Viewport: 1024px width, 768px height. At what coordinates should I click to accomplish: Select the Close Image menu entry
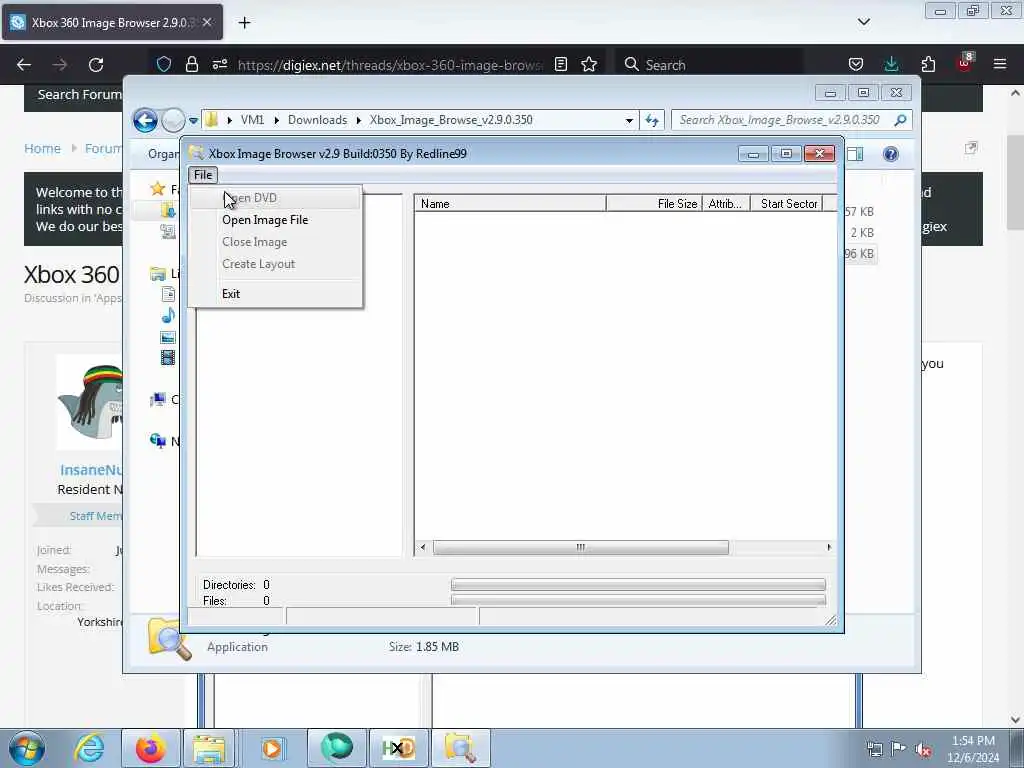coord(255,242)
